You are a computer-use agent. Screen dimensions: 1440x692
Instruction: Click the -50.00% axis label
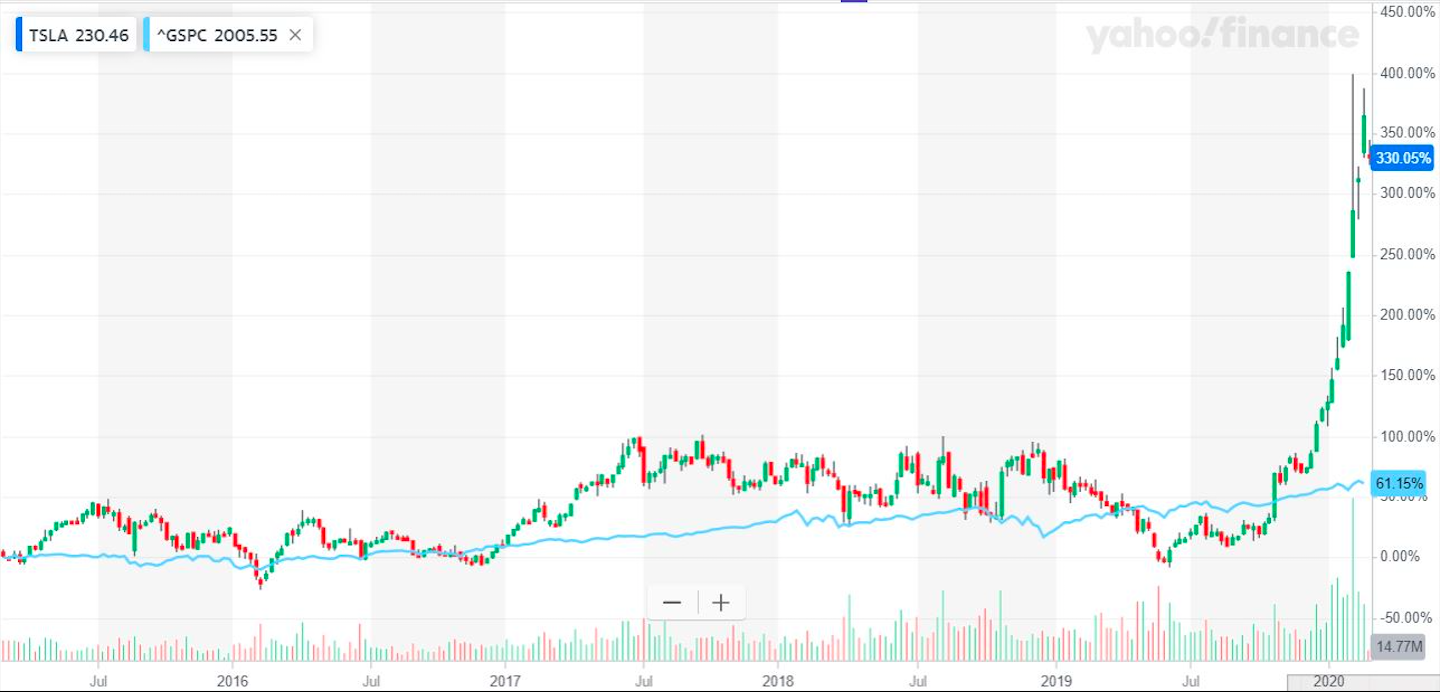click(1406, 617)
